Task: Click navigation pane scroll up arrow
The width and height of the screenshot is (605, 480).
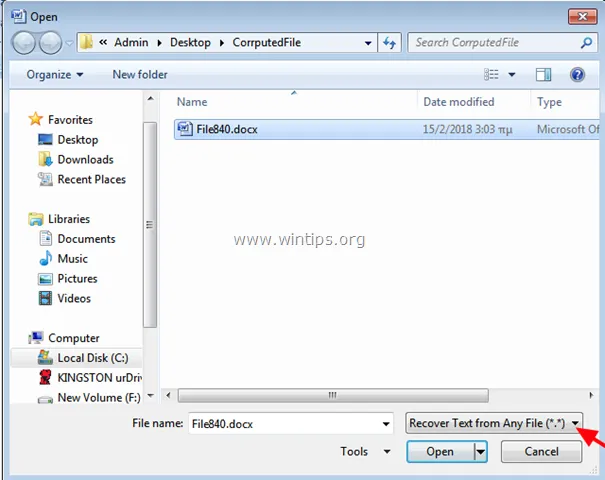Action: [150, 99]
